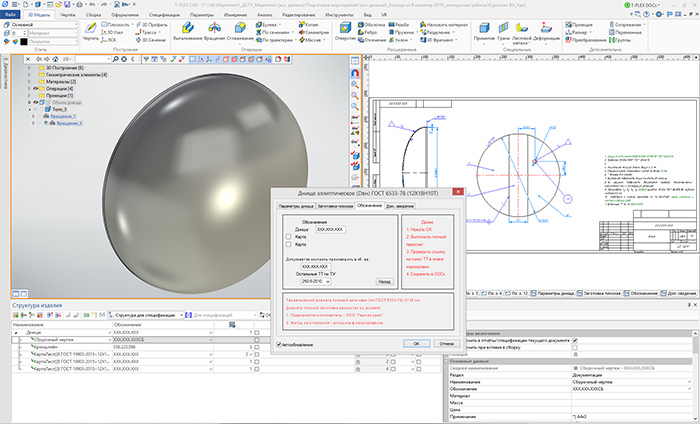Select the Ребро rib operation
Image resolution: width=700 pixels, height=424 pixels.
367,32
